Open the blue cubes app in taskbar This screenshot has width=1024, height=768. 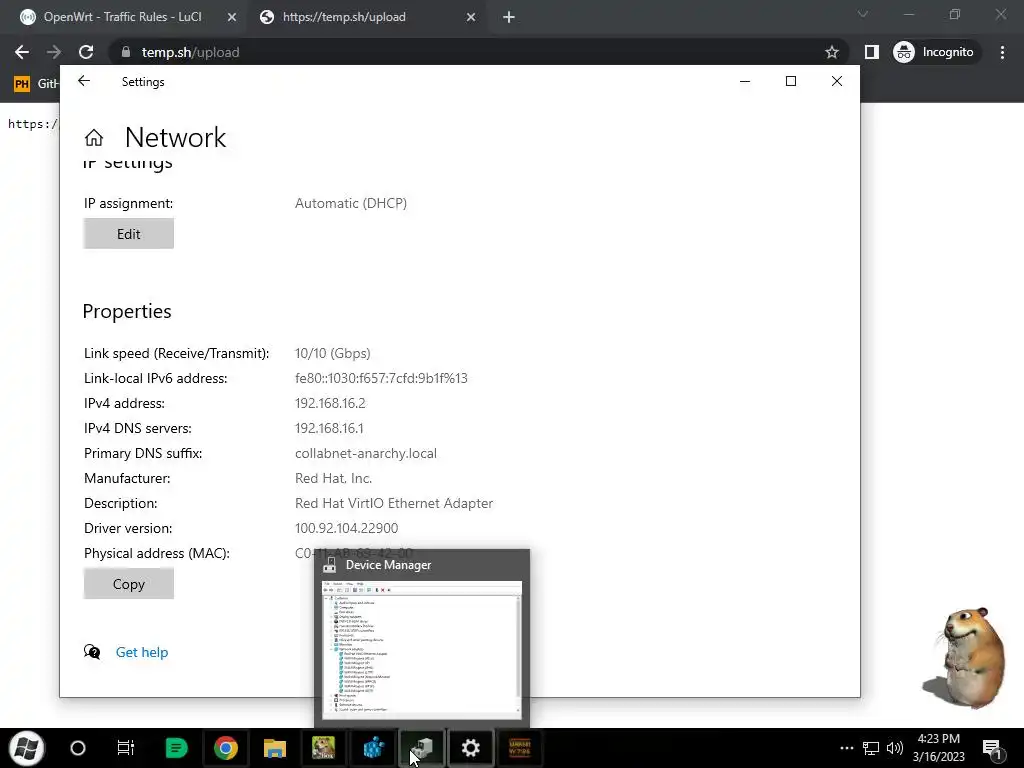point(374,748)
